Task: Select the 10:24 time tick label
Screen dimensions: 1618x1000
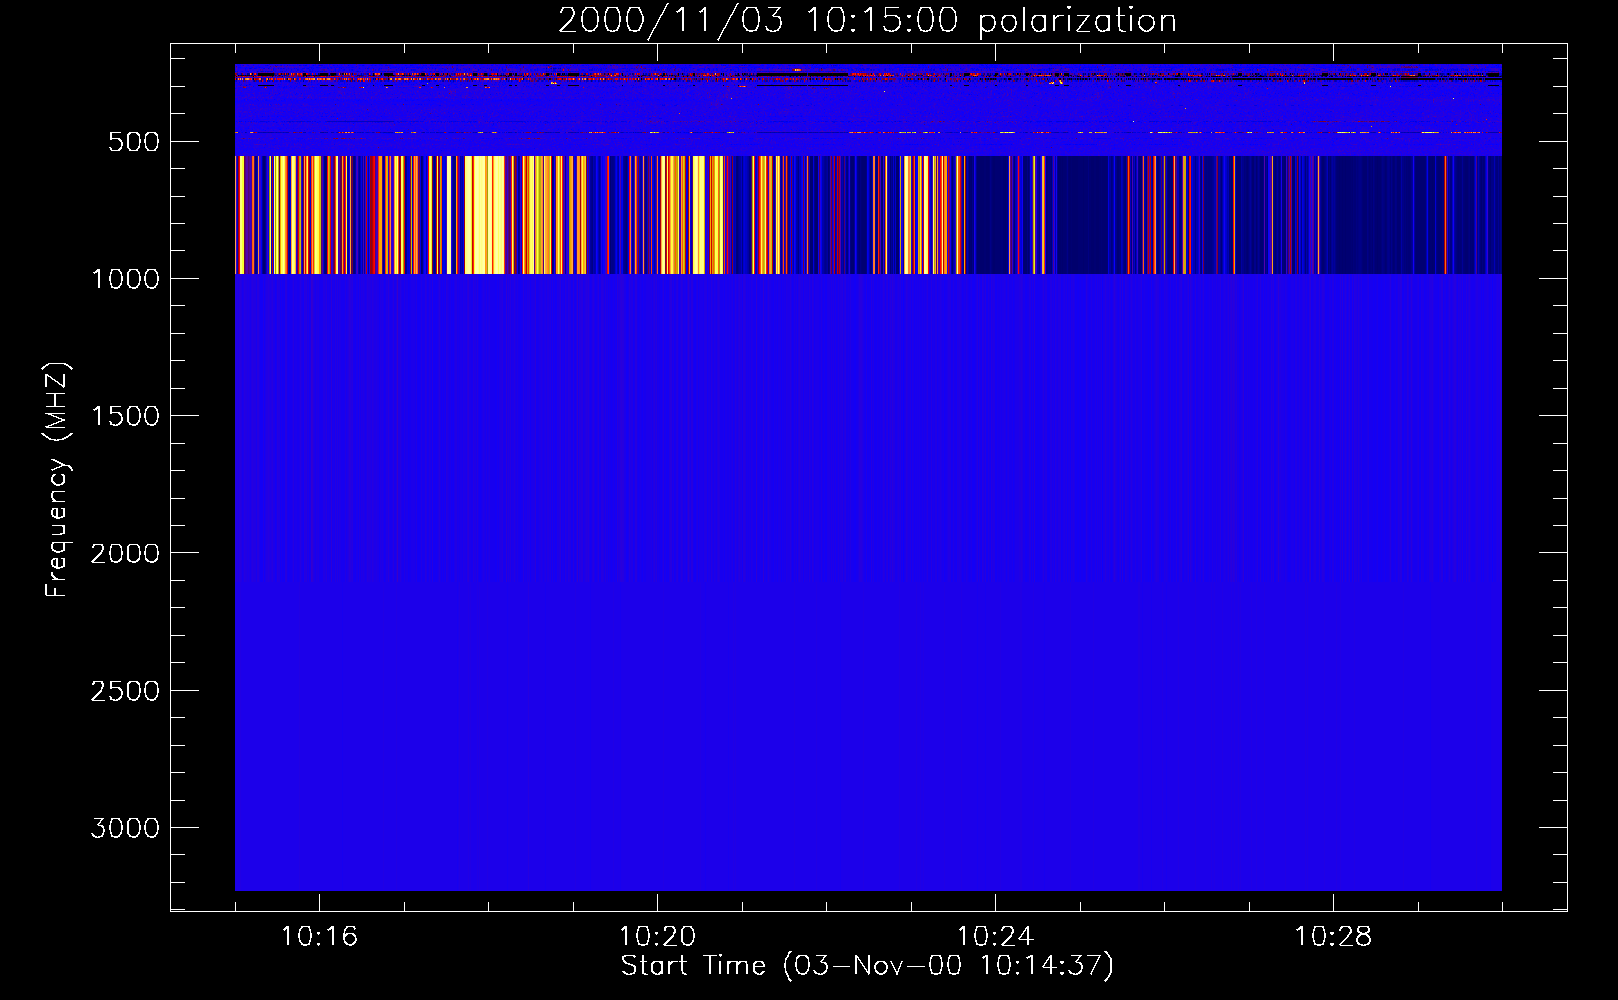Action: [995, 937]
